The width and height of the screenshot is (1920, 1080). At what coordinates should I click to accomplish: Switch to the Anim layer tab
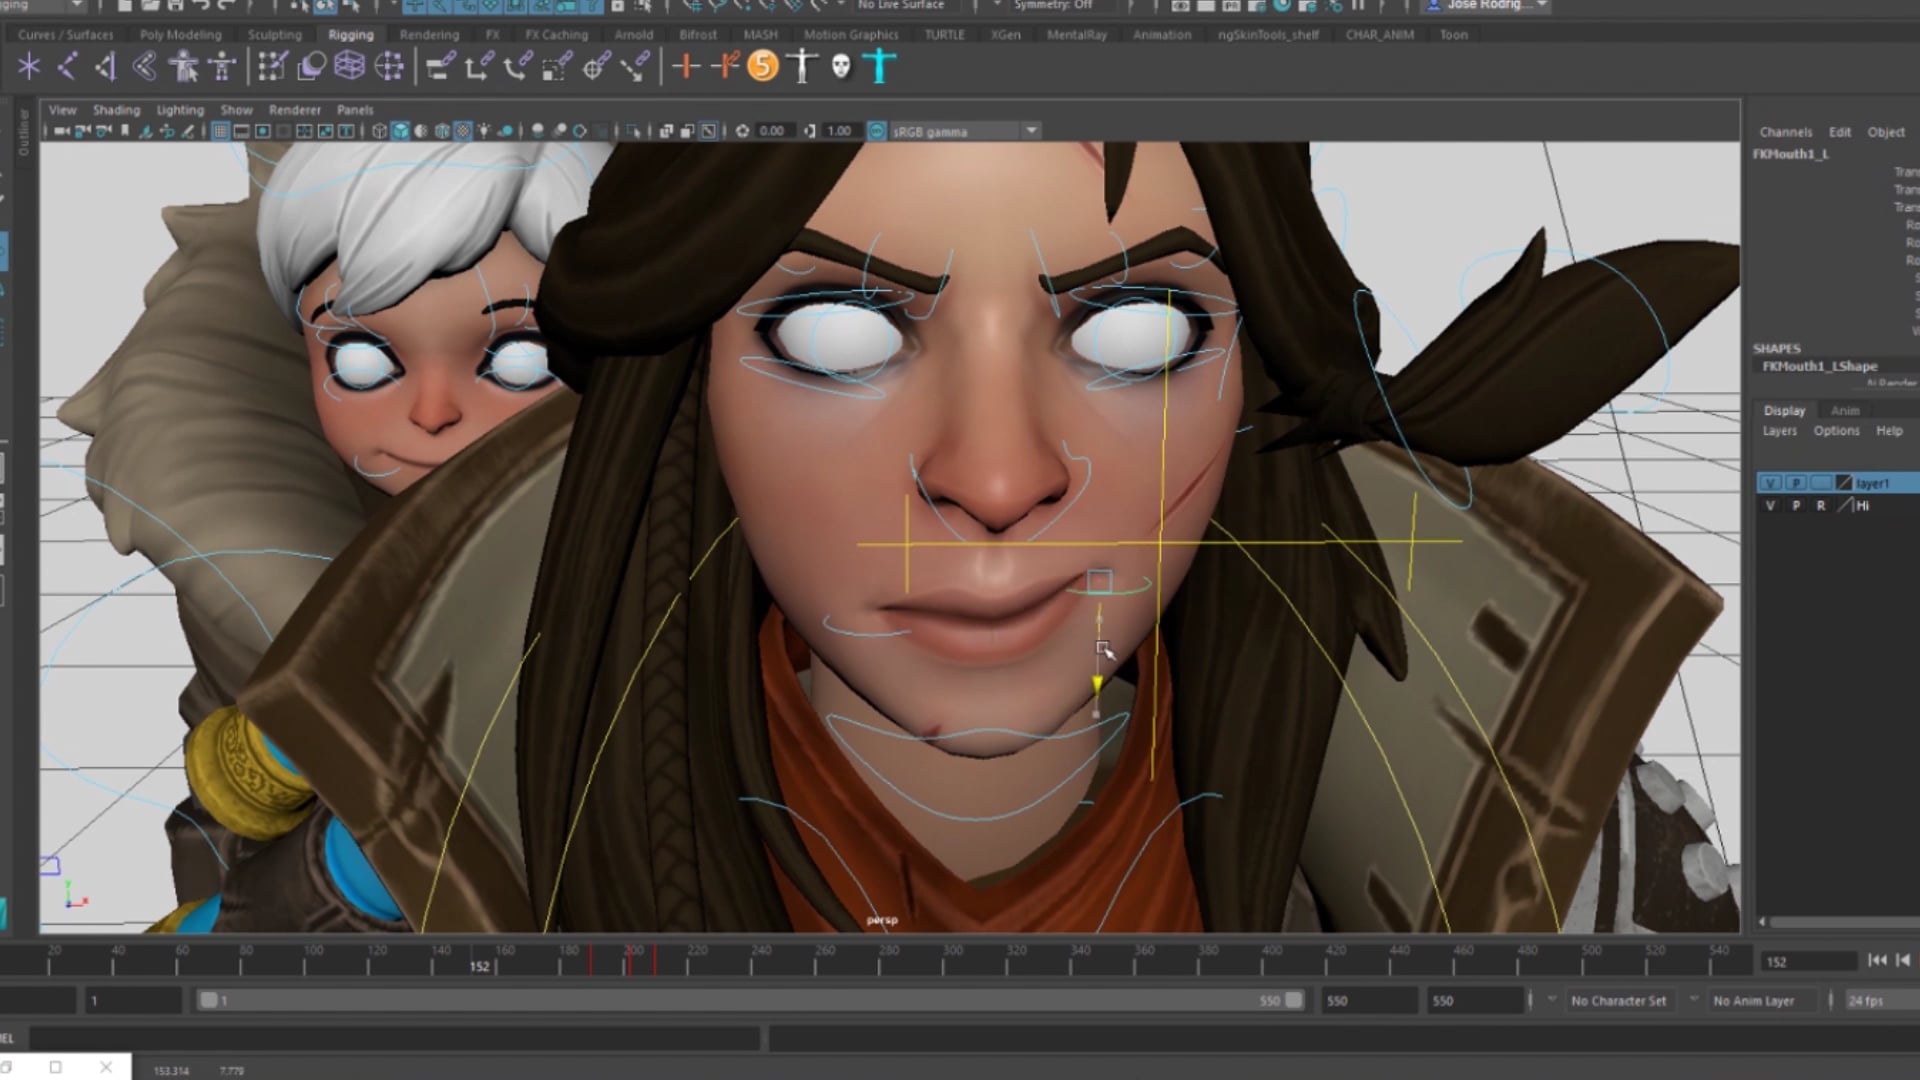point(1845,410)
